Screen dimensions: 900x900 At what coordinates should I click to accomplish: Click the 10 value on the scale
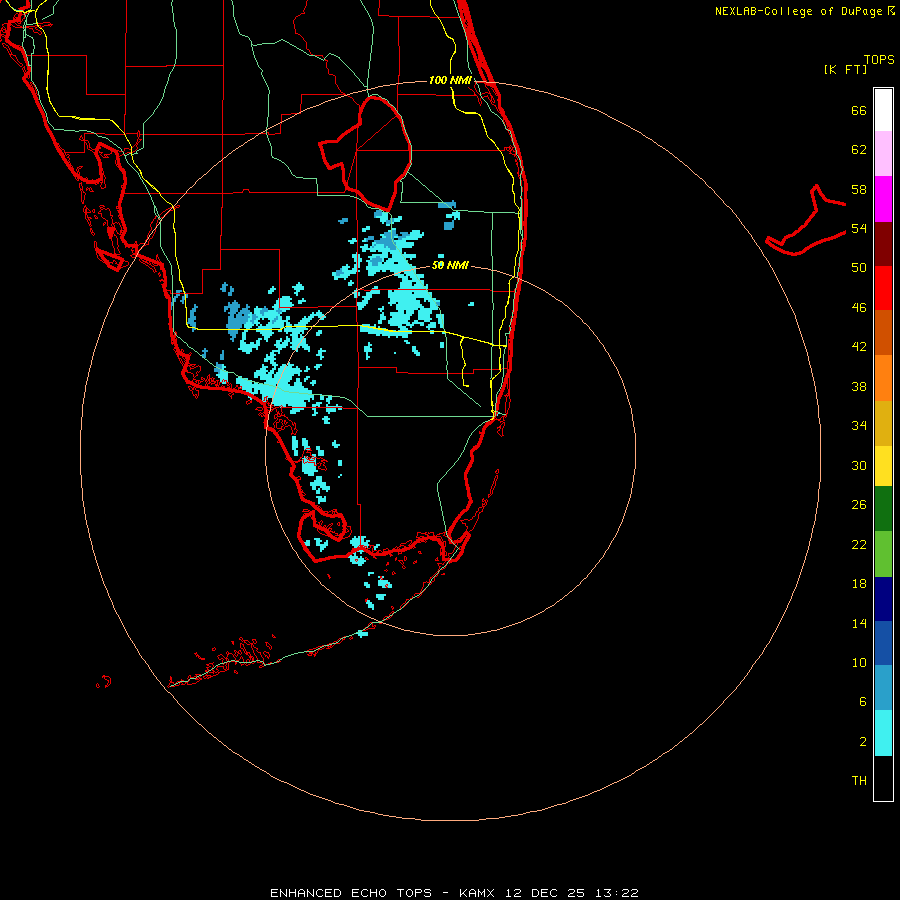point(859,662)
